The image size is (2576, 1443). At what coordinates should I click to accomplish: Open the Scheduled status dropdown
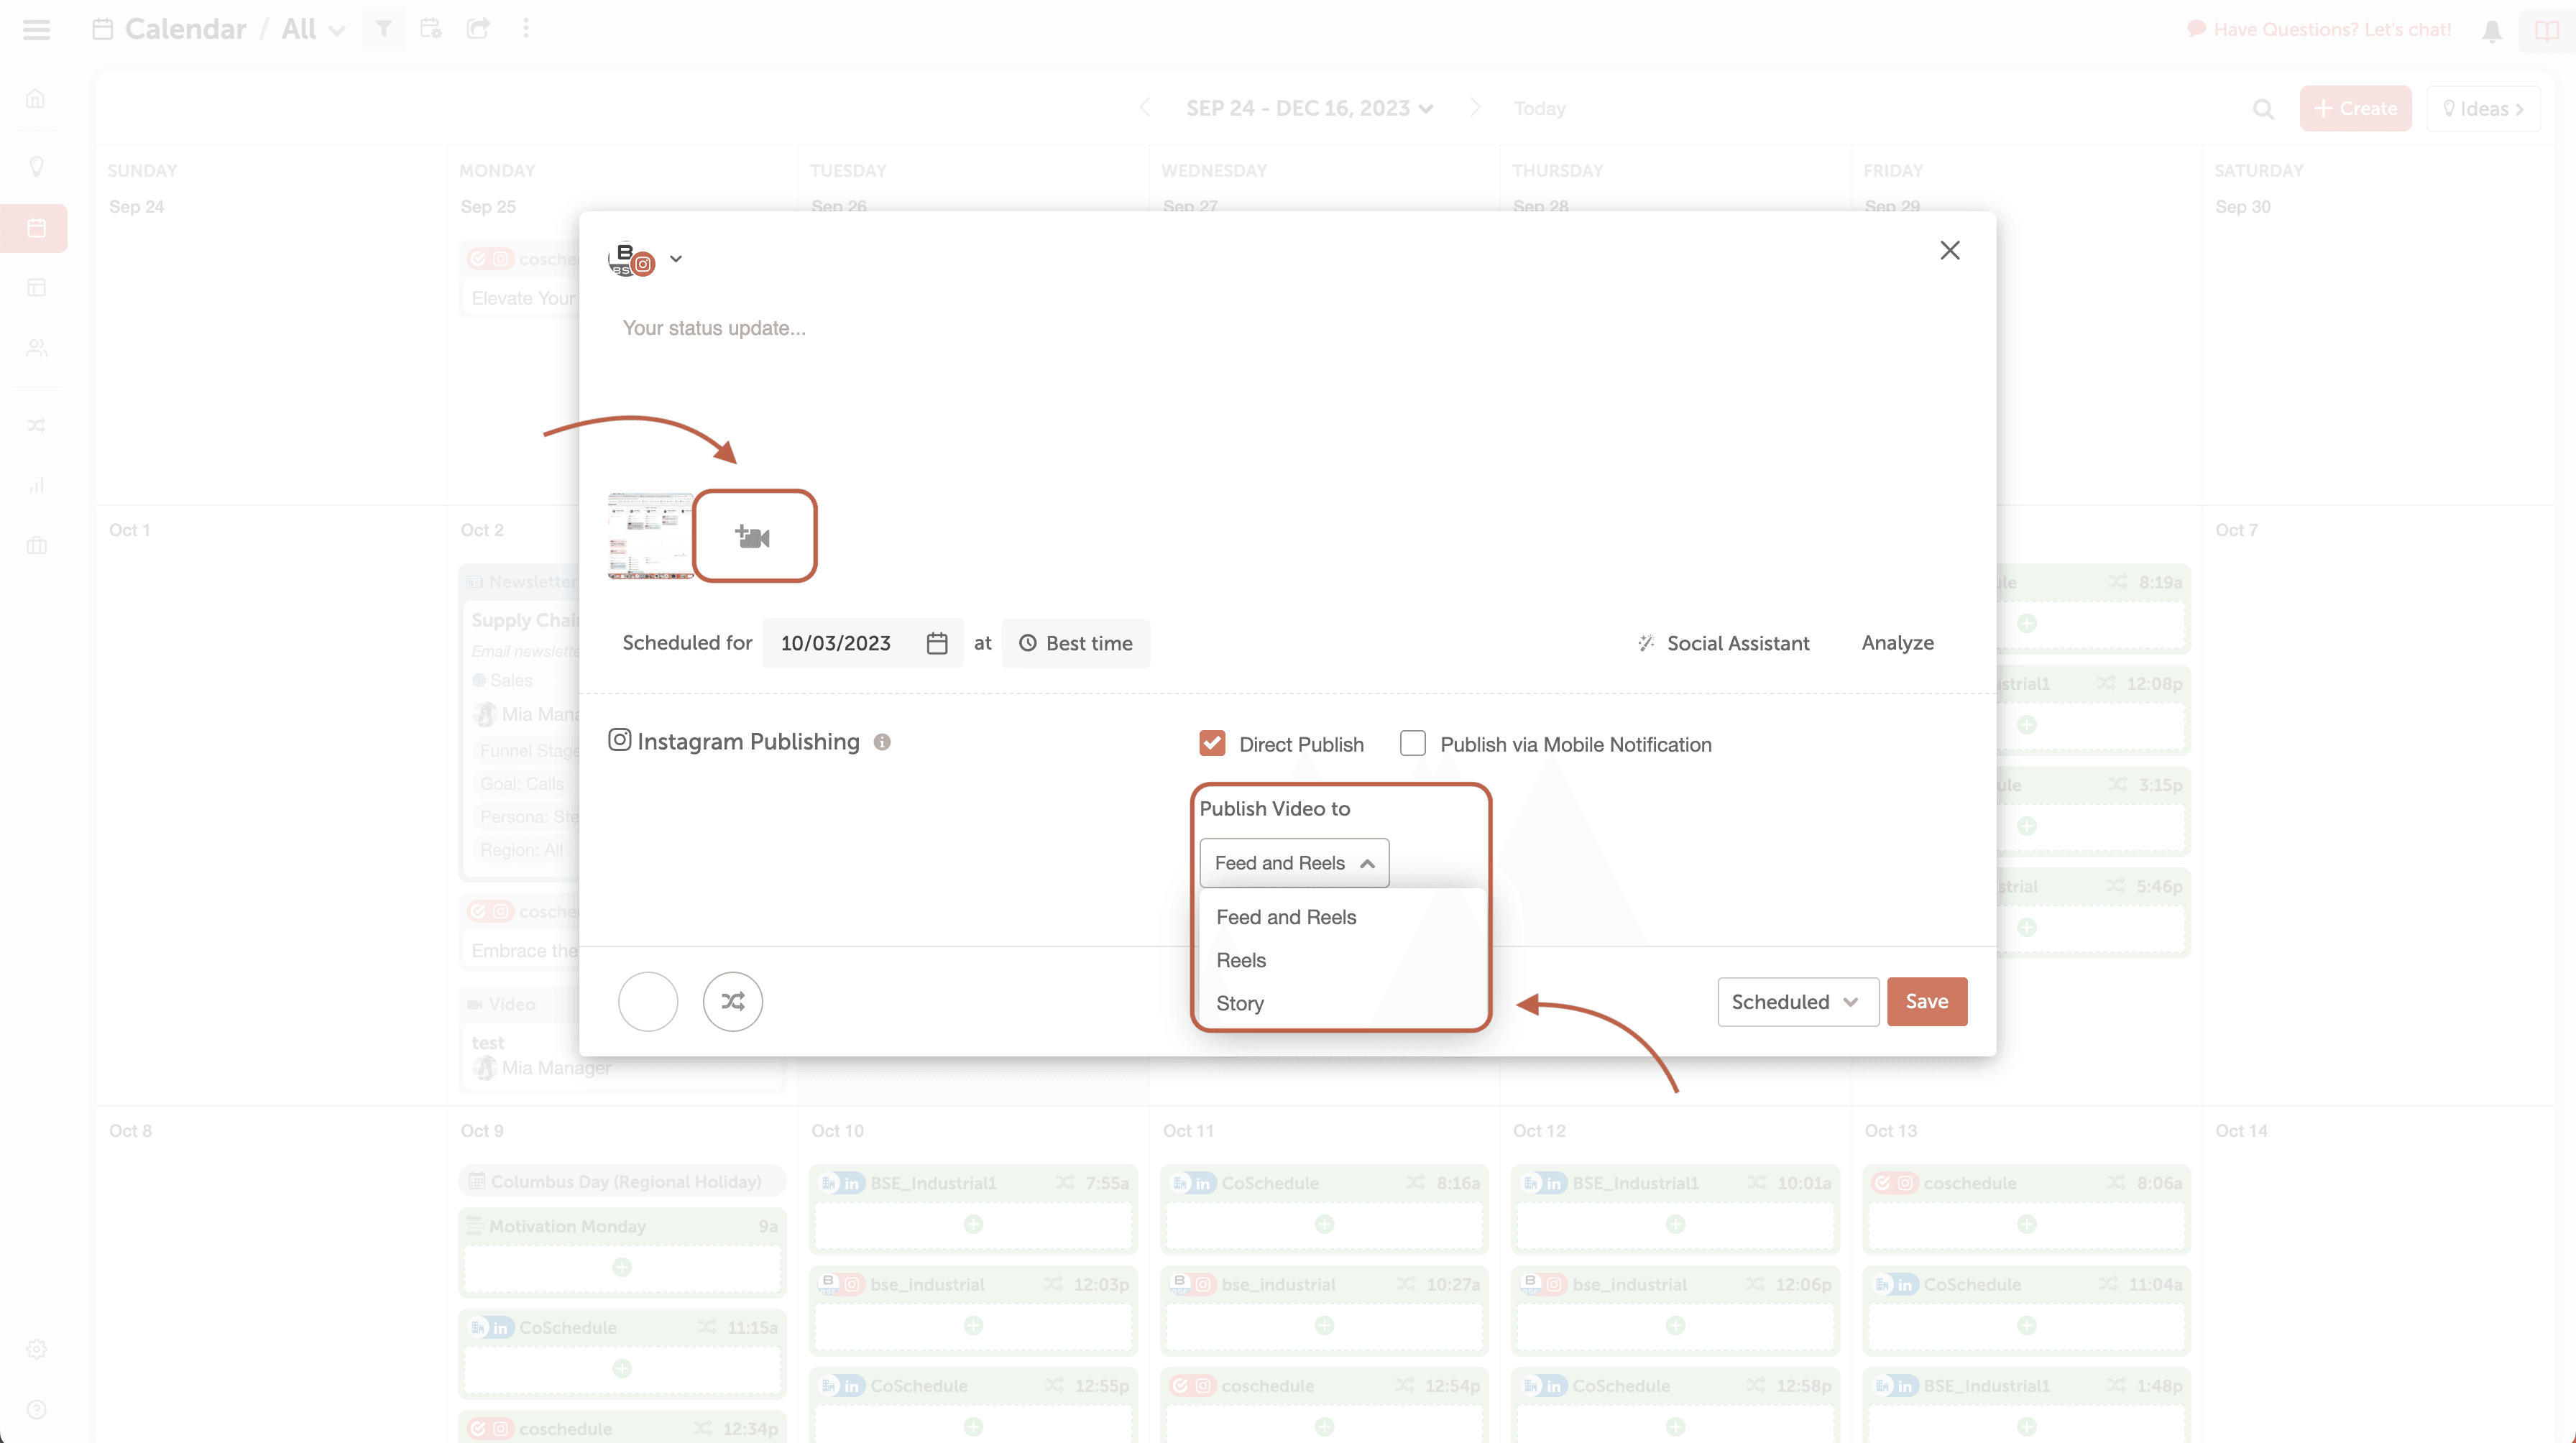1796,1001
